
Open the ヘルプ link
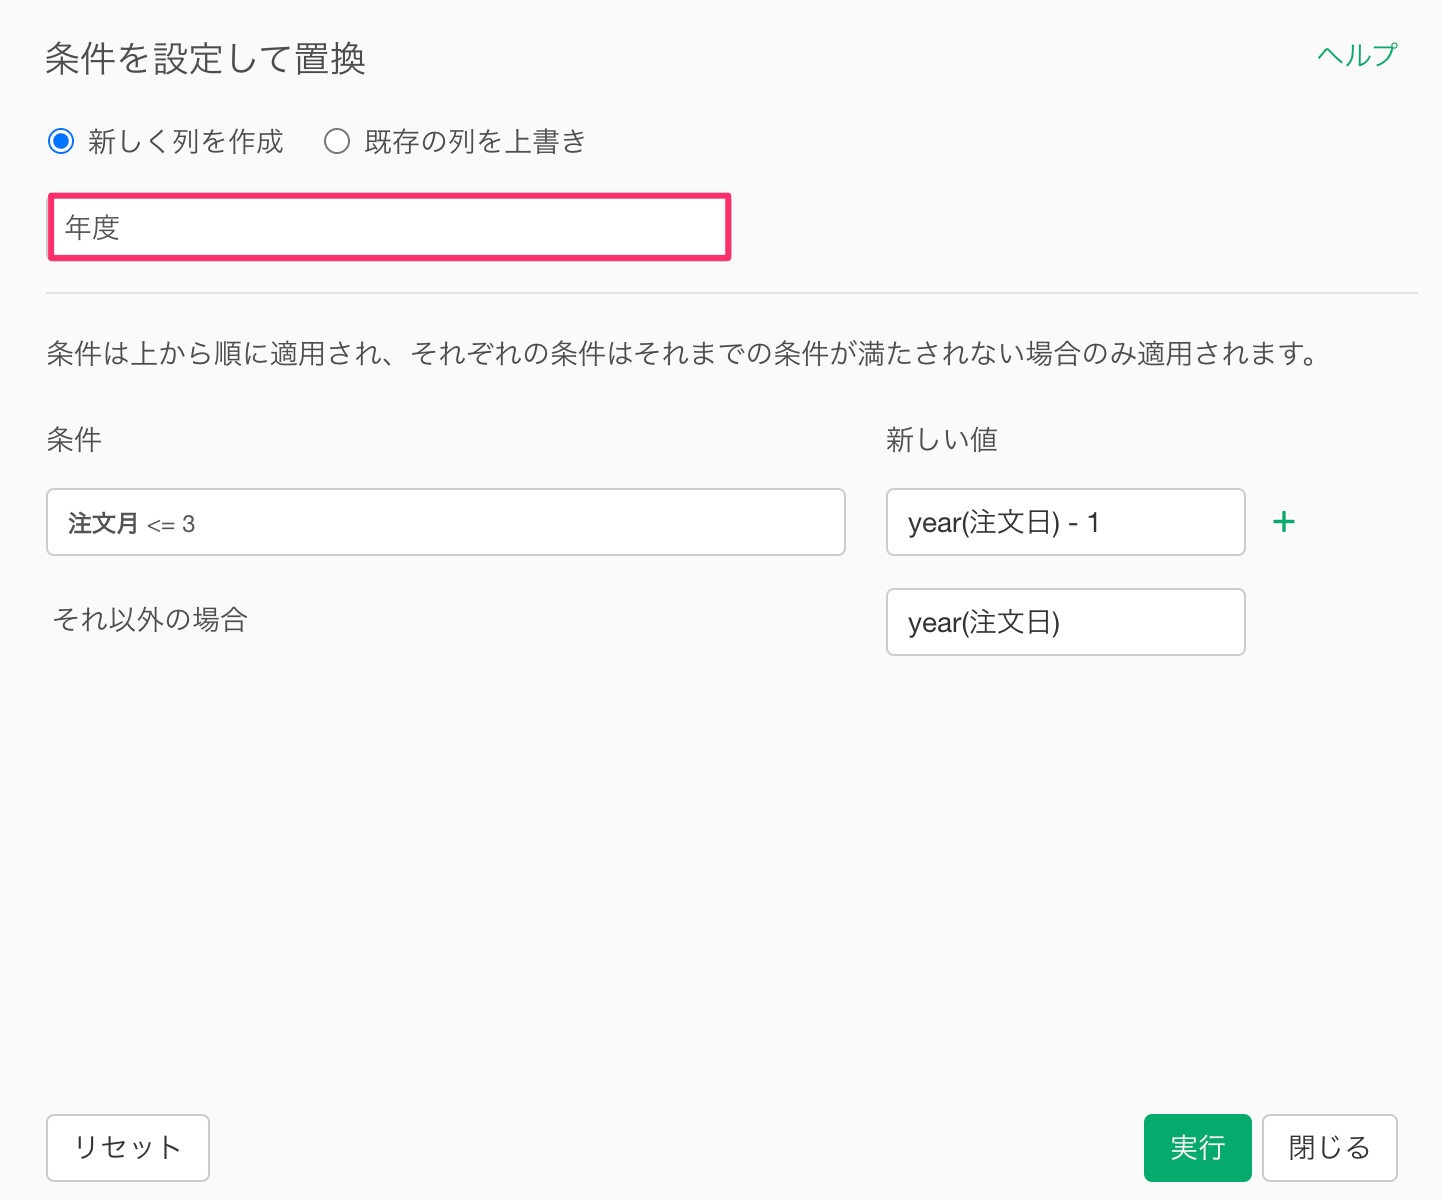(x=1357, y=55)
